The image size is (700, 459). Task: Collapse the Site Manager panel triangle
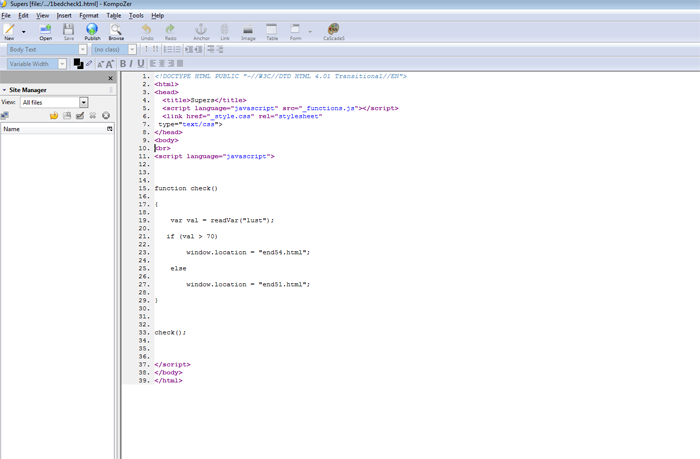tap(4, 90)
